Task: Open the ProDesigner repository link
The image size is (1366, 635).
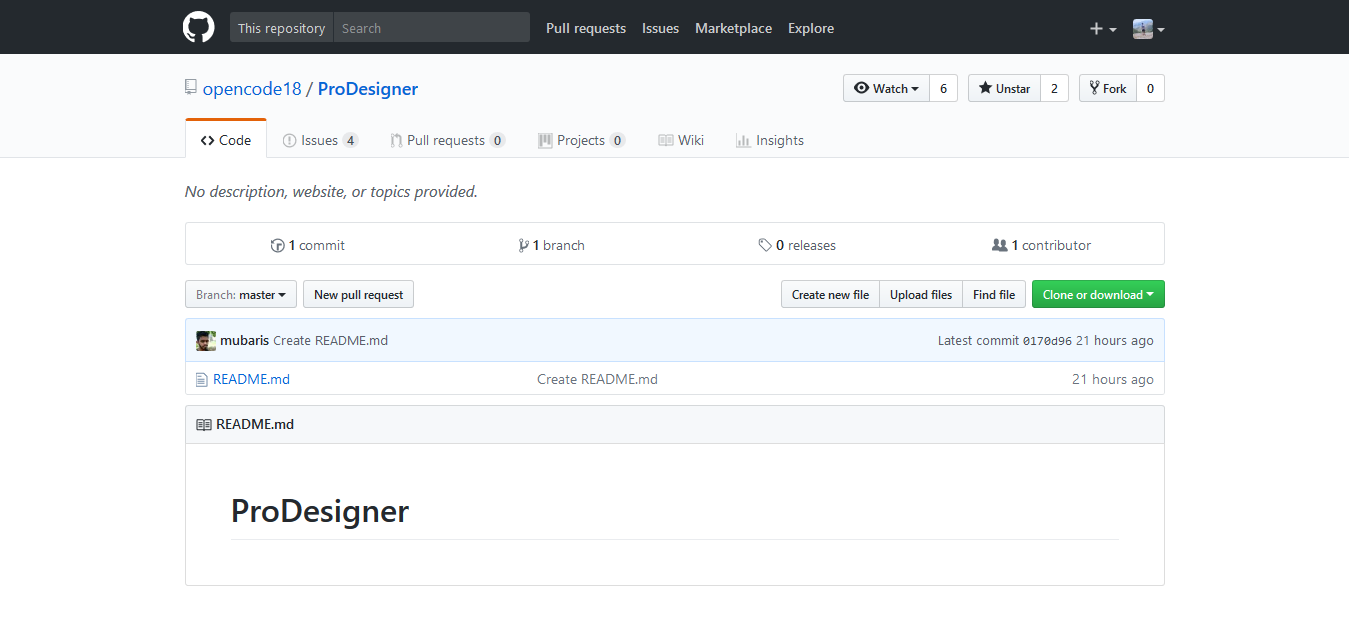Action: (368, 89)
